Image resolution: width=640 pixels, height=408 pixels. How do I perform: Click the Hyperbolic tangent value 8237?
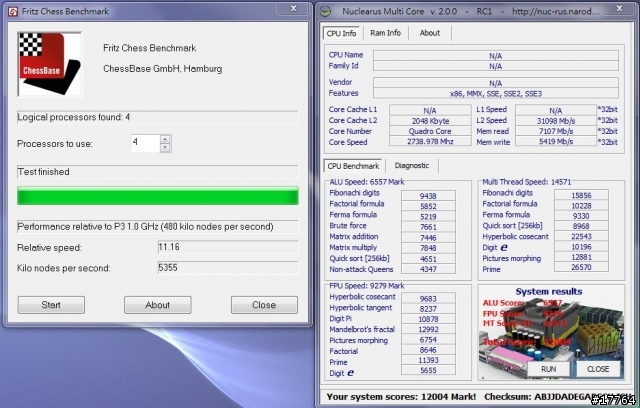tap(428, 309)
